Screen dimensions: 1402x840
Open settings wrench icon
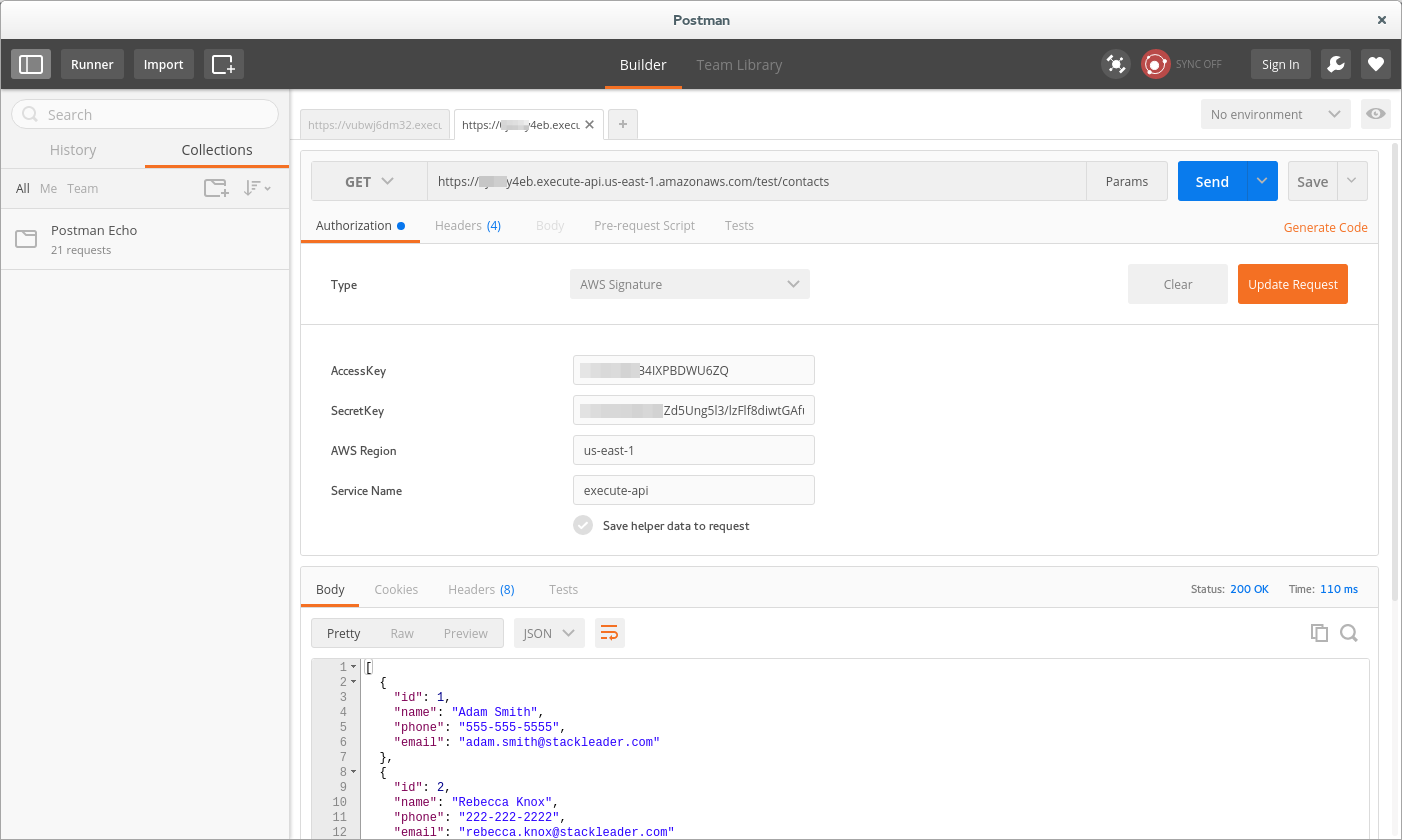1335,64
